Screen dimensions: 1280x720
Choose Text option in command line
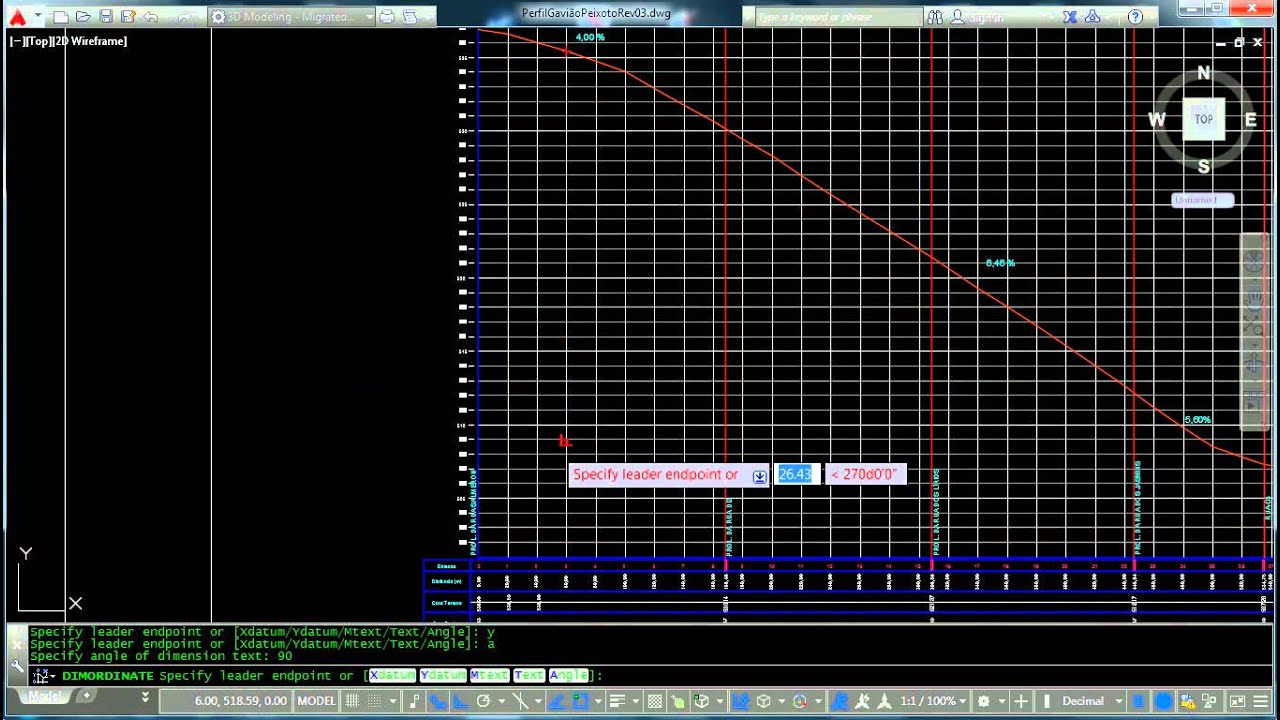coord(528,676)
